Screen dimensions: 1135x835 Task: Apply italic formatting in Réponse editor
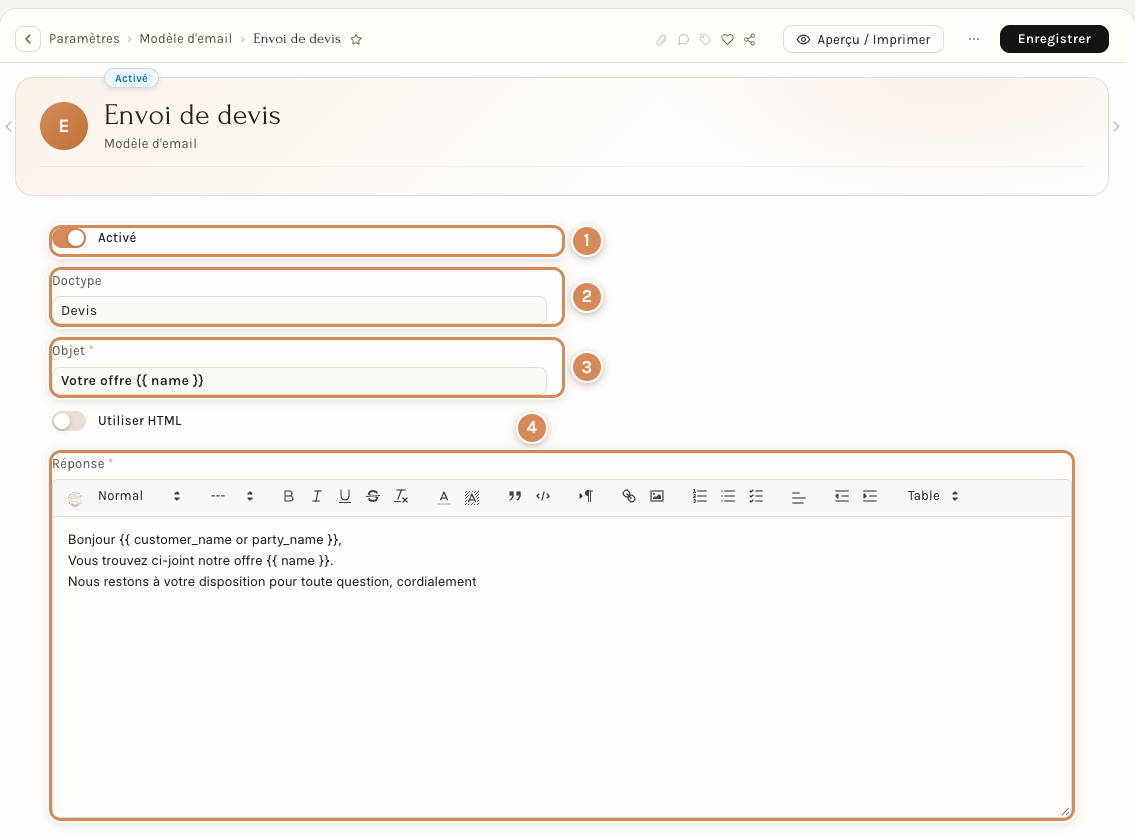316,496
